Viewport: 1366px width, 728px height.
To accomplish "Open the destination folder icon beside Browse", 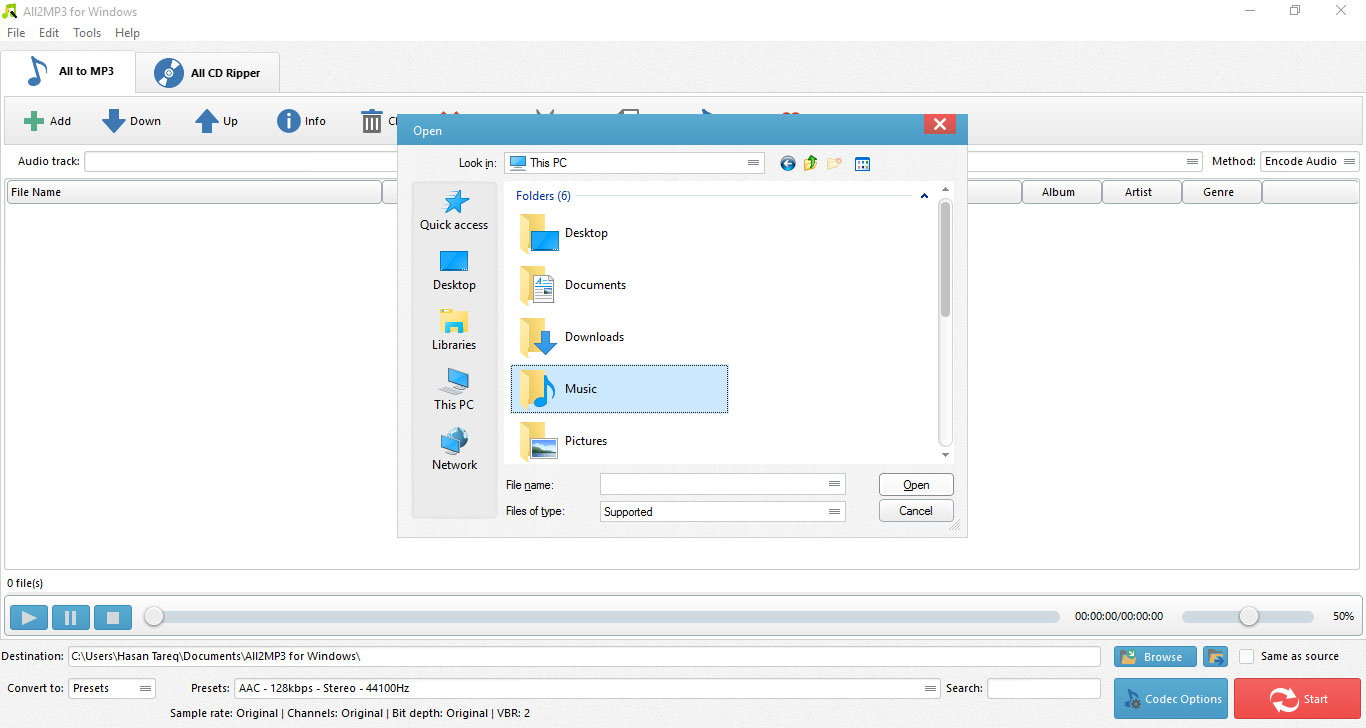I will pos(1215,657).
